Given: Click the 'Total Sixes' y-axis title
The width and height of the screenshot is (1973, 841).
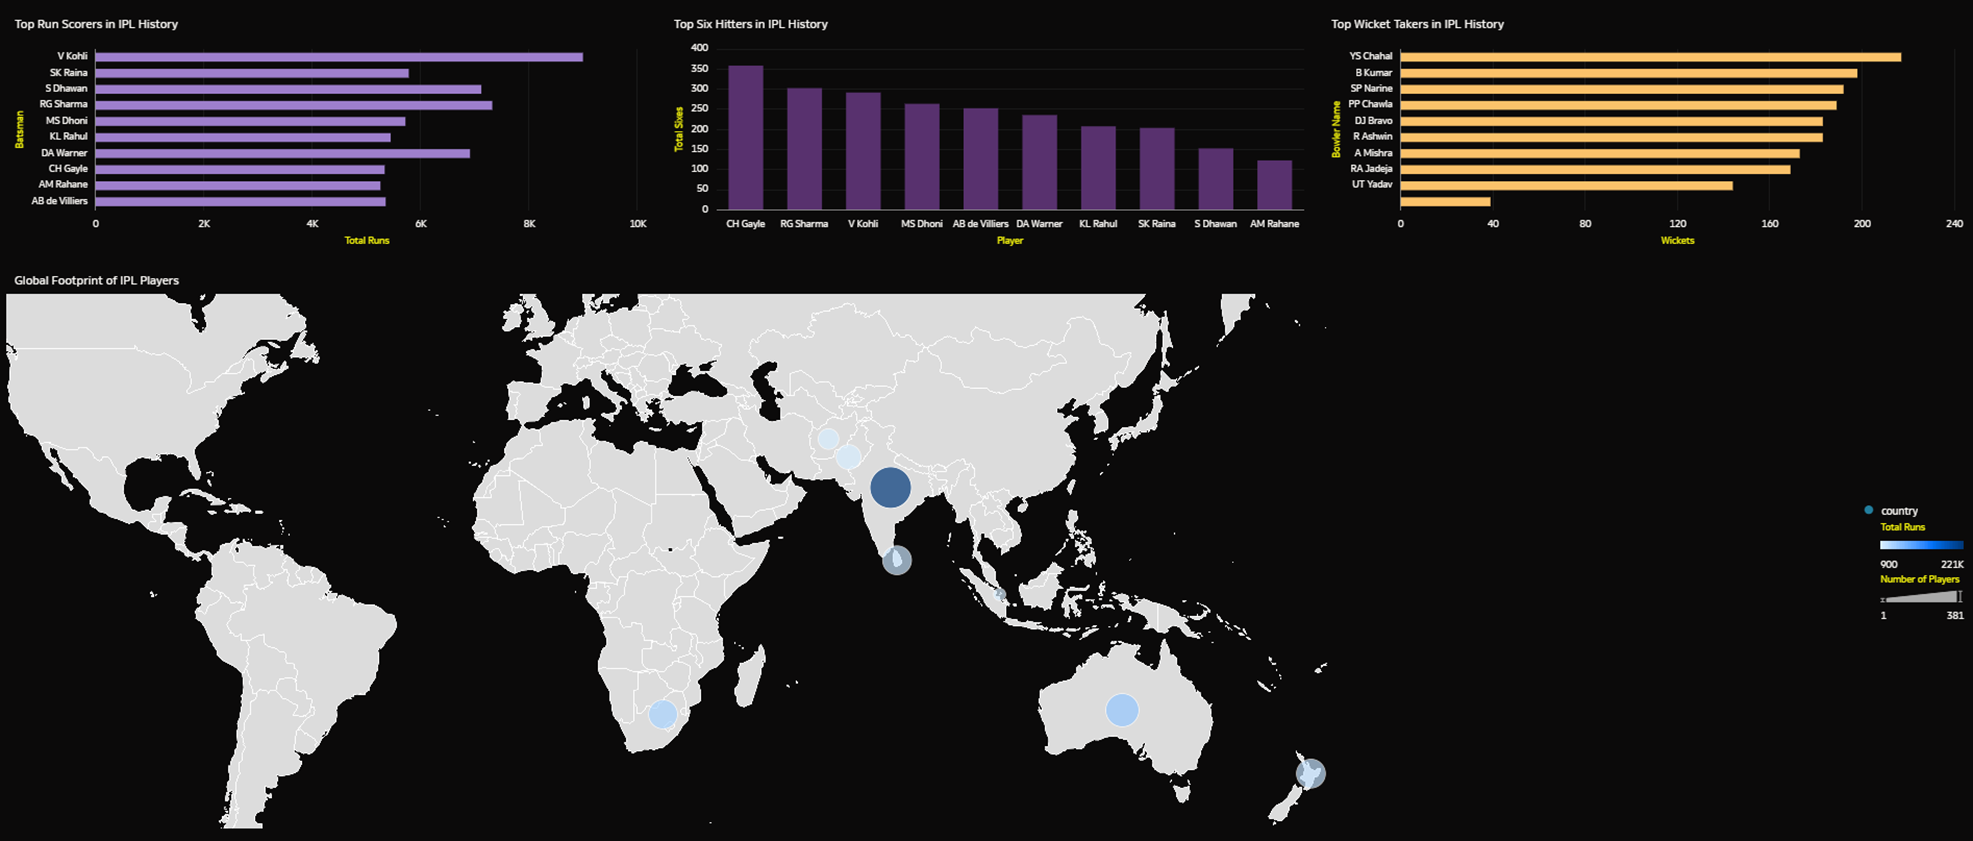Looking at the screenshot, I should [679, 129].
